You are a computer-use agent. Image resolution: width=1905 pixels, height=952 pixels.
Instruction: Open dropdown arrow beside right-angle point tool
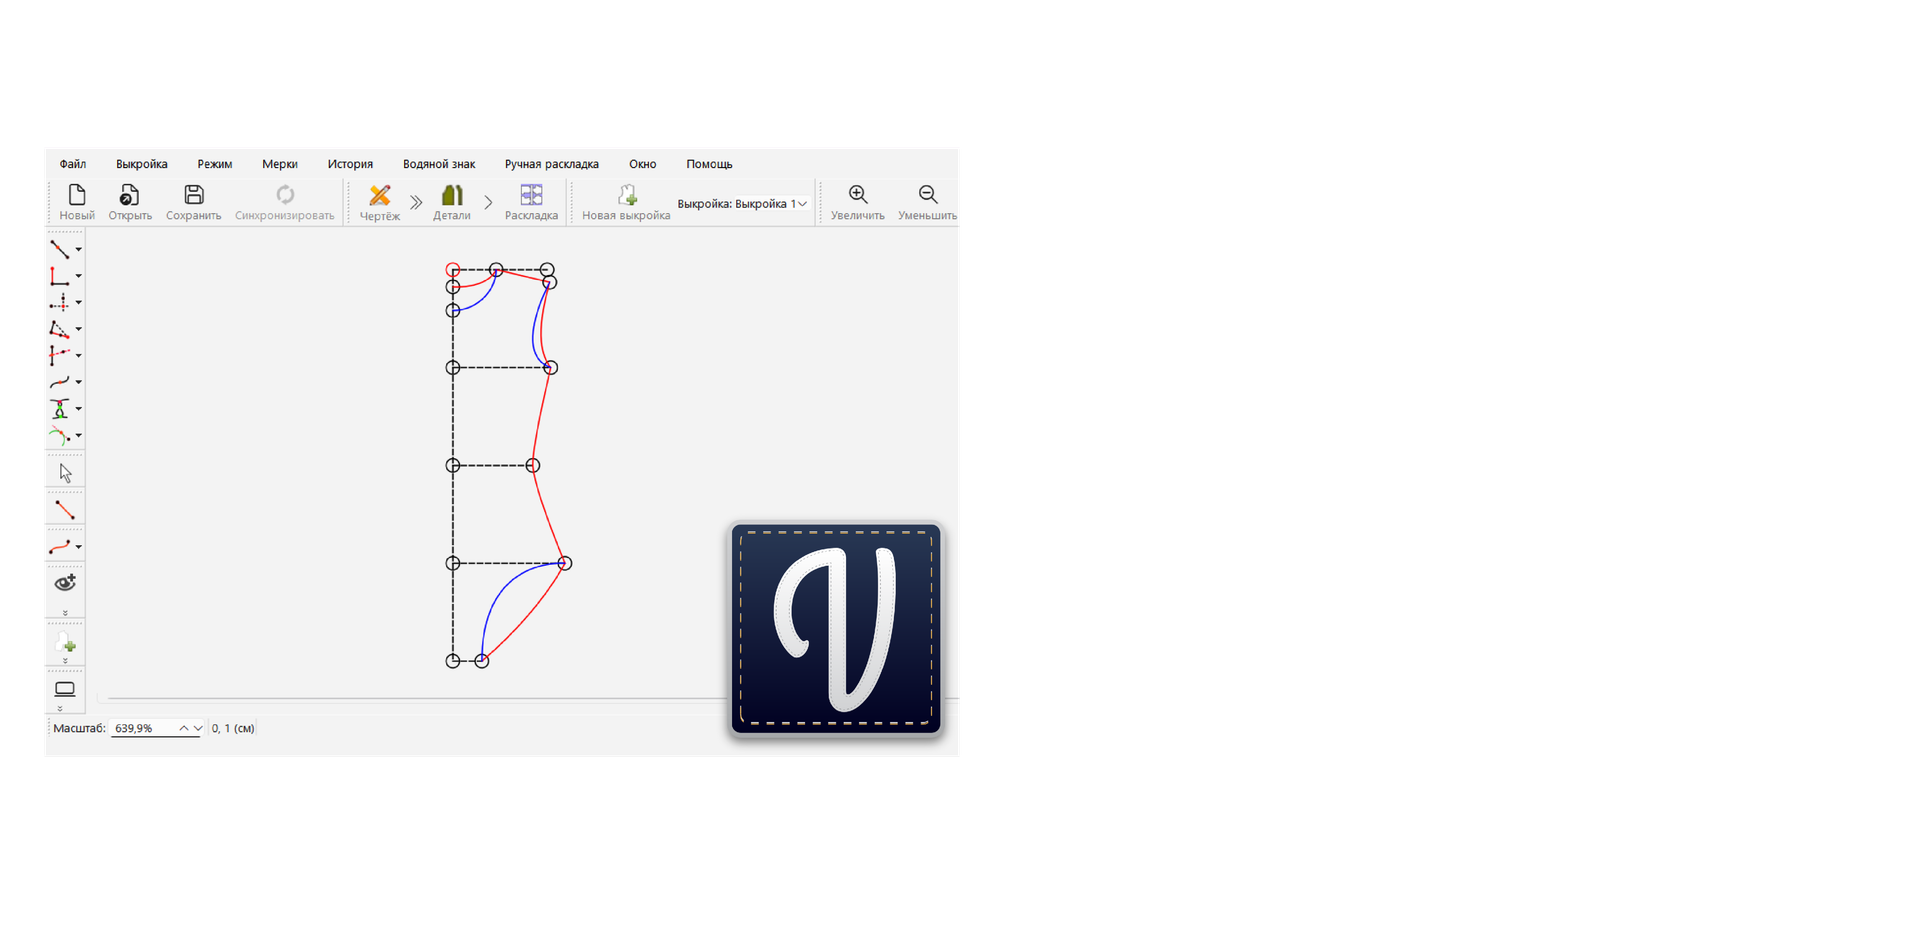click(79, 277)
